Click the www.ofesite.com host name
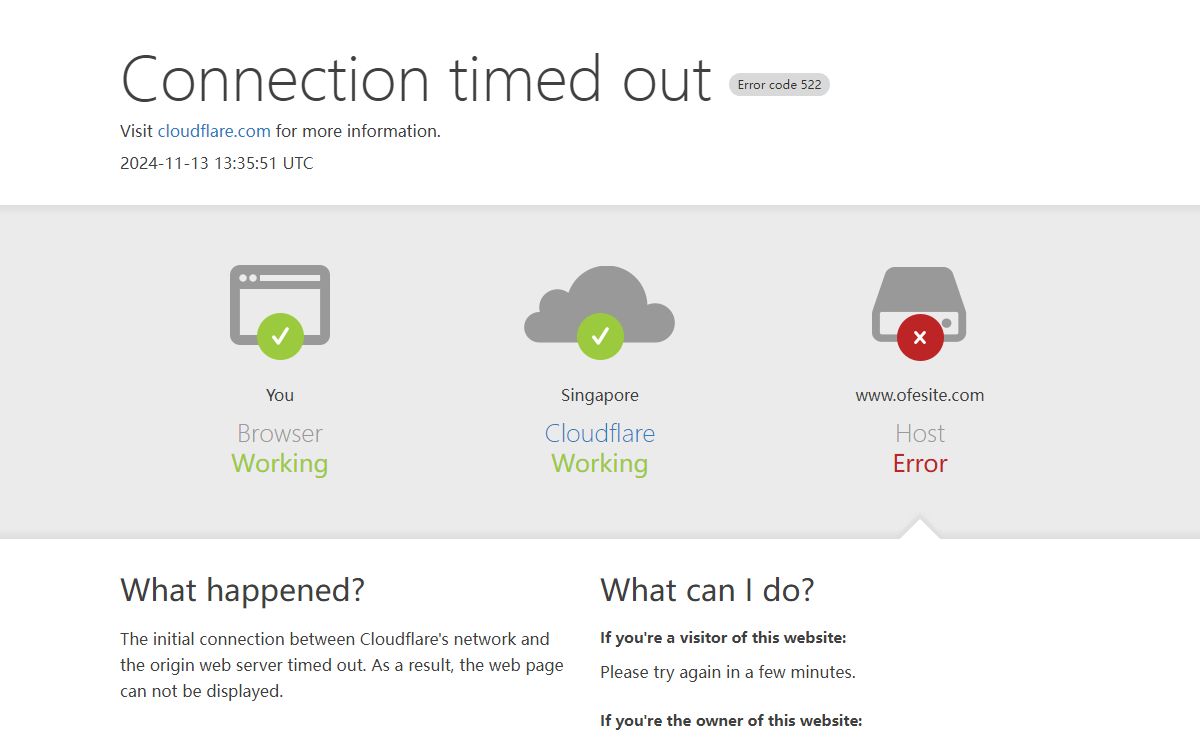Screen dimensions: 1200x740 (920, 395)
